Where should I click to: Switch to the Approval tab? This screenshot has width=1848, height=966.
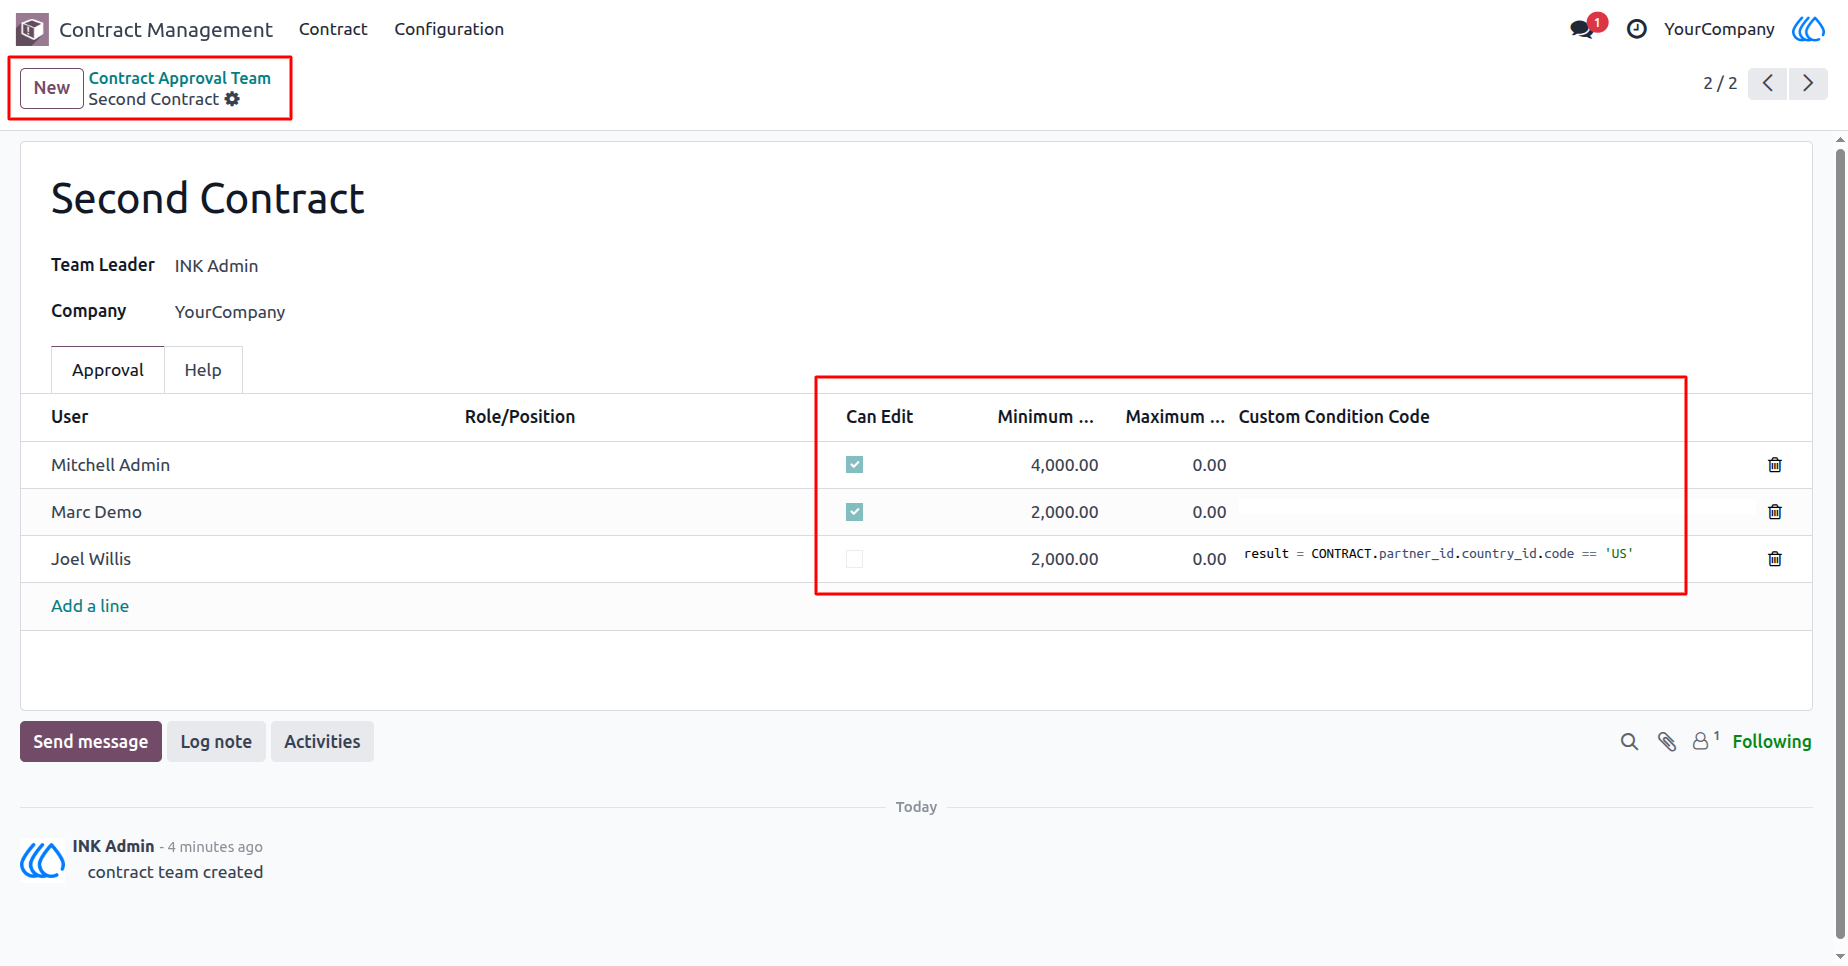click(108, 370)
